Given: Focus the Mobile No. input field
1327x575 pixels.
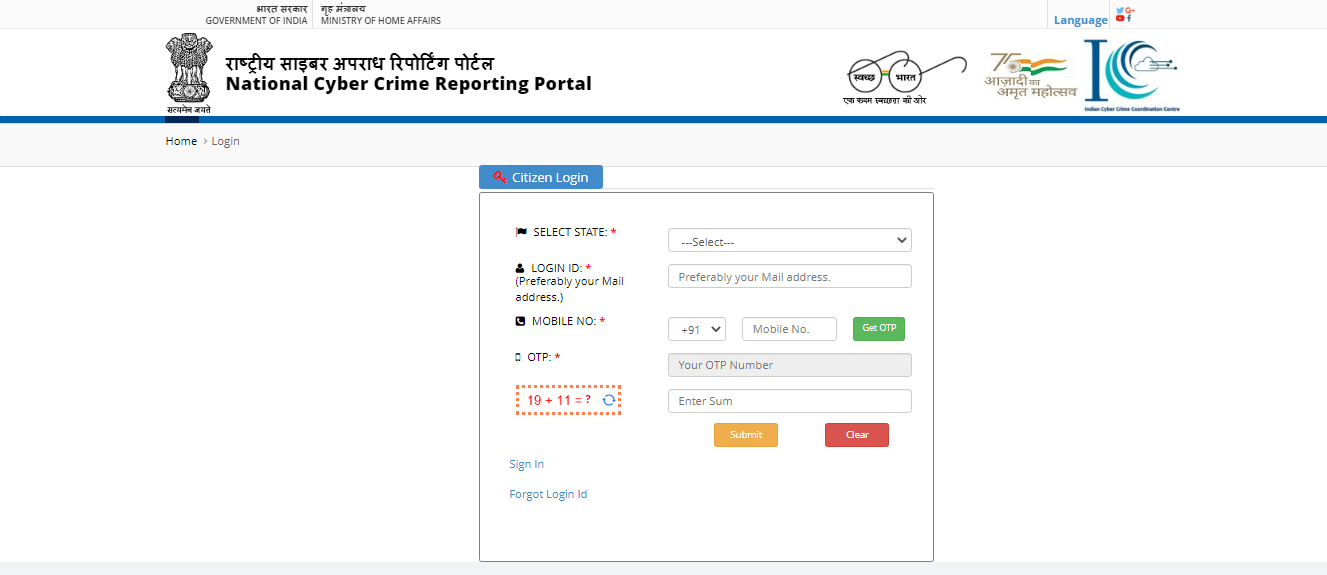Looking at the screenshot, I should pyautogui.click(x=789, y=329).
